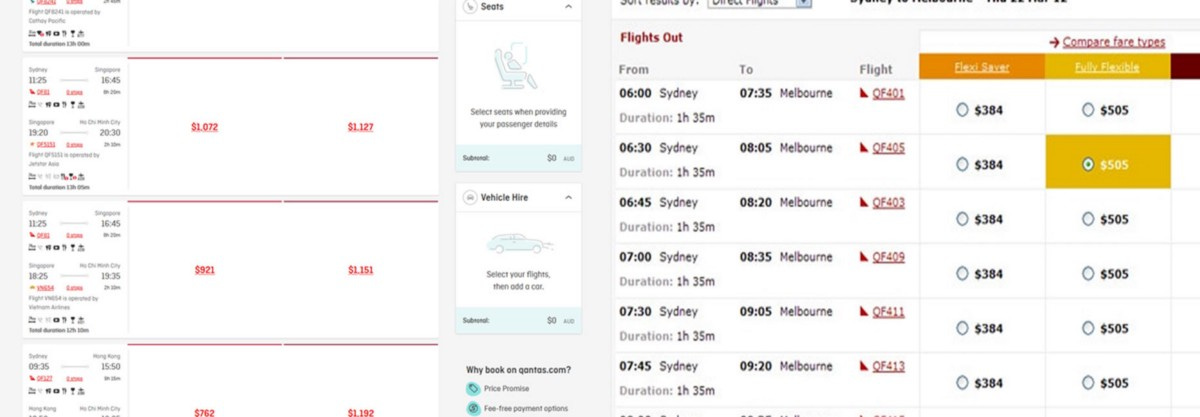Click the Why book on qantas.com? heading
Screen dimensions: 1200x417
tap(518, 370)
